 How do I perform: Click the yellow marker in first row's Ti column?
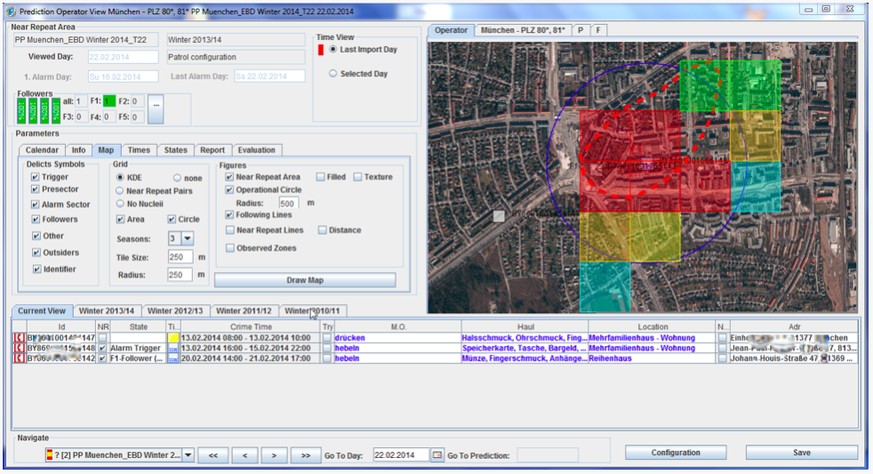tap(173, 338)
